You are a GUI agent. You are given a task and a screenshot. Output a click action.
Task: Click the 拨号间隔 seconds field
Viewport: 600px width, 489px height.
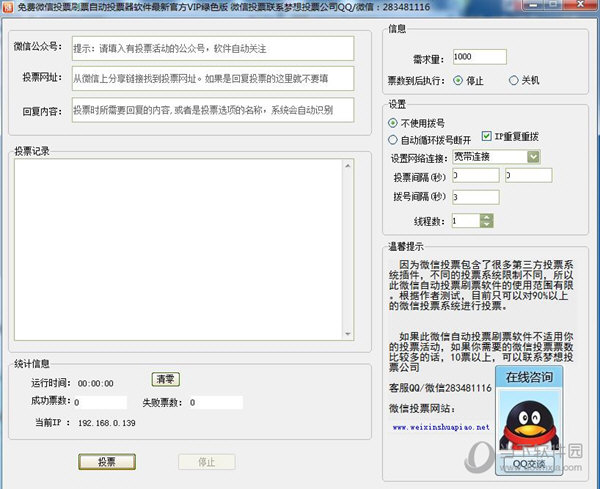[476, 197]
